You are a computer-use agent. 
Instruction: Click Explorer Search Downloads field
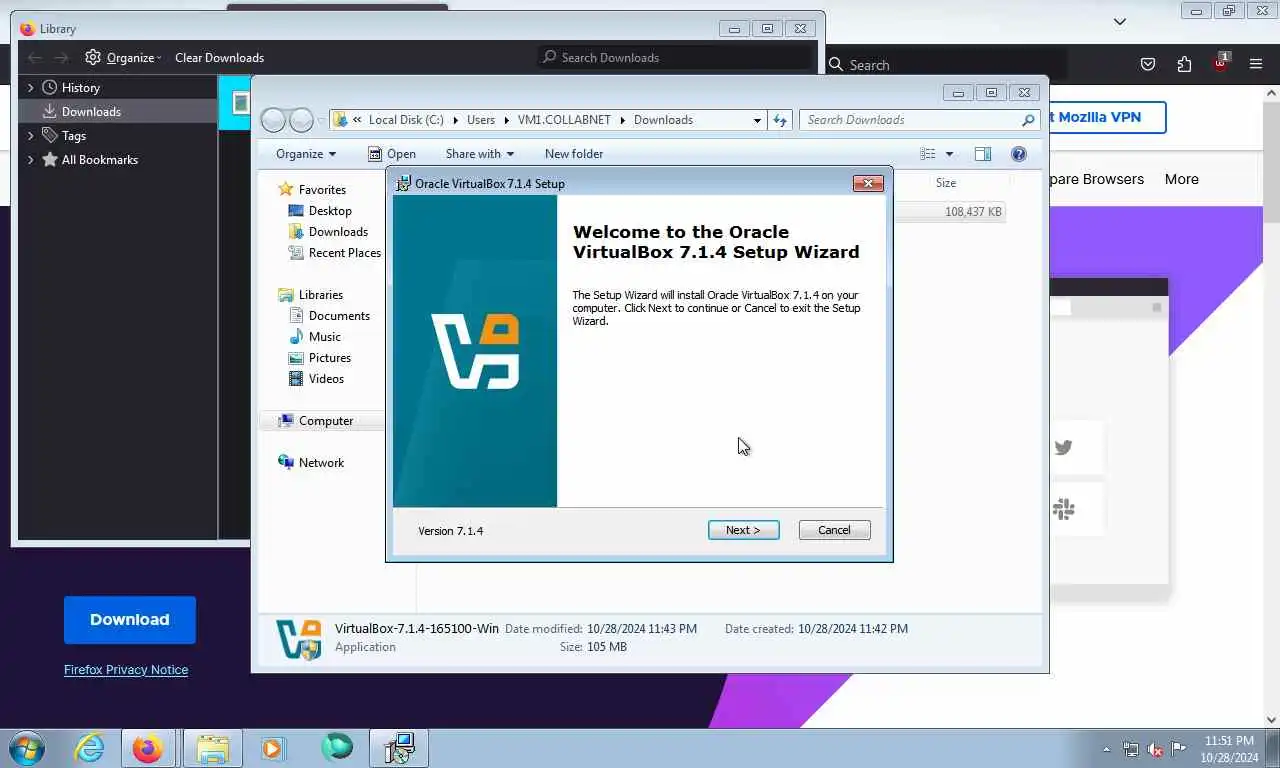(x=918, y=120)
